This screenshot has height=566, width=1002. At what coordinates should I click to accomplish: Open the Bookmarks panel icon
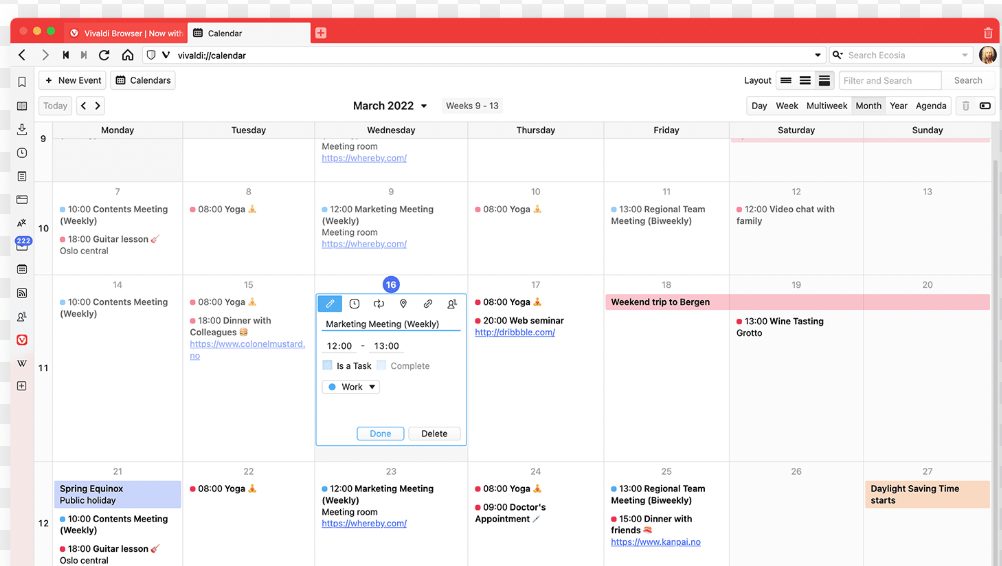(x=22, y=82)
